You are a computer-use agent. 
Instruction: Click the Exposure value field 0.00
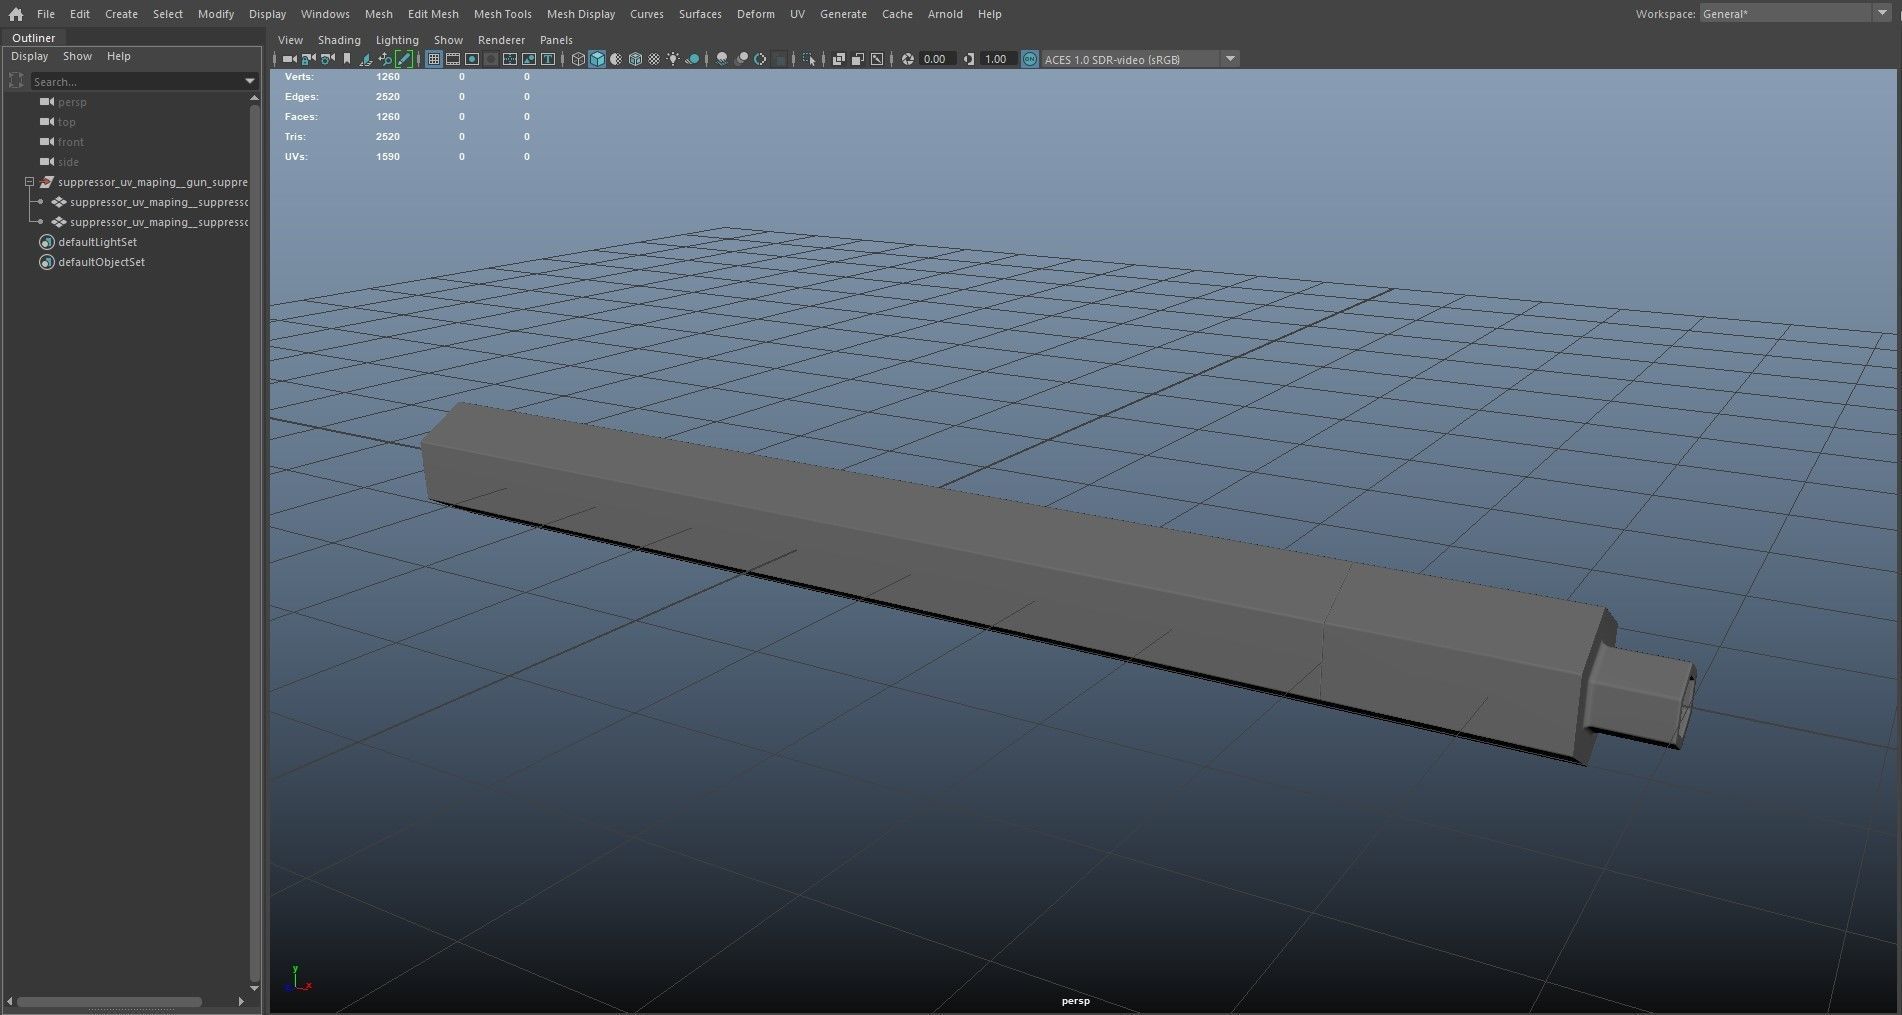click(937, 59)
